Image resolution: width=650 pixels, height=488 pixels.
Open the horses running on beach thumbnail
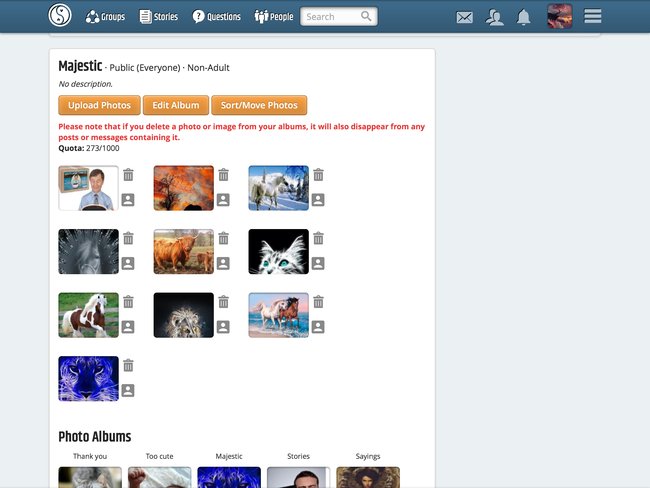[279, 315]
